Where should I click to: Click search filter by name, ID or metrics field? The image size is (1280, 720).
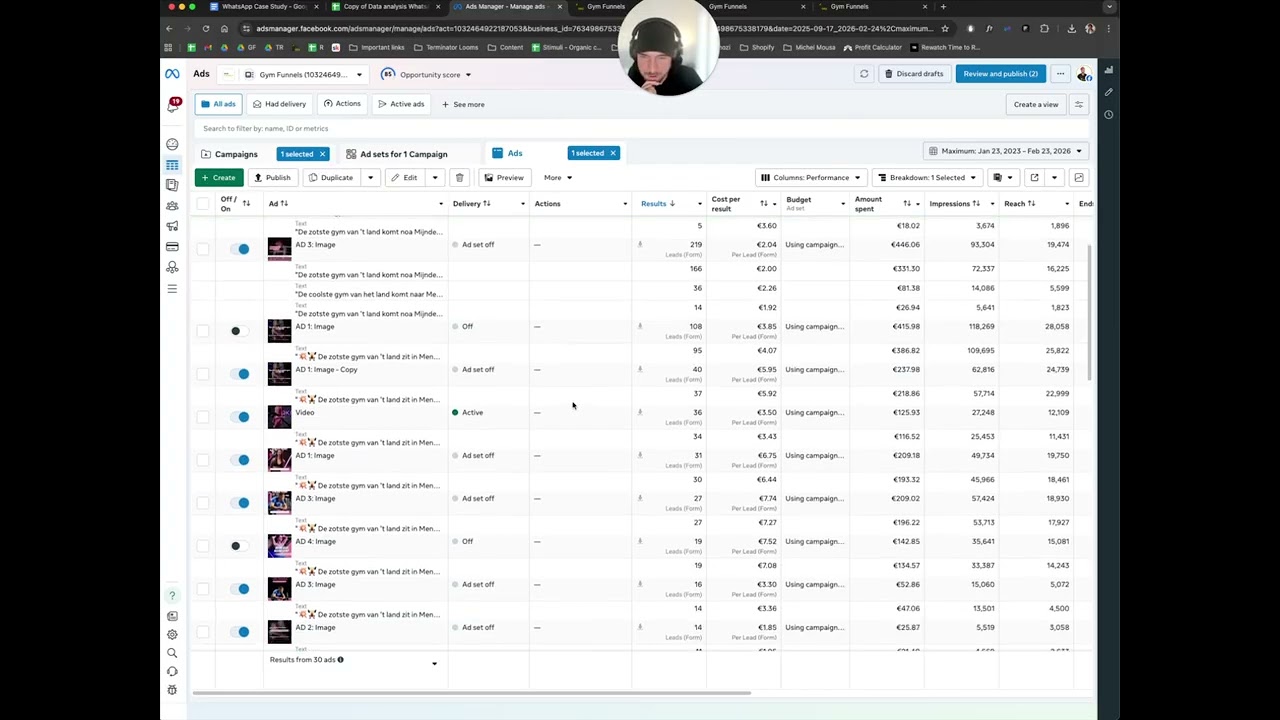click(x=640, y=128)
